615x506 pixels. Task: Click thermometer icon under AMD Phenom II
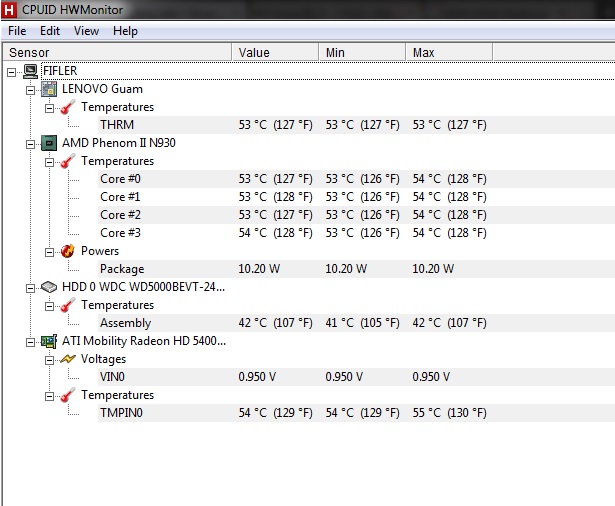click(68, 161)
